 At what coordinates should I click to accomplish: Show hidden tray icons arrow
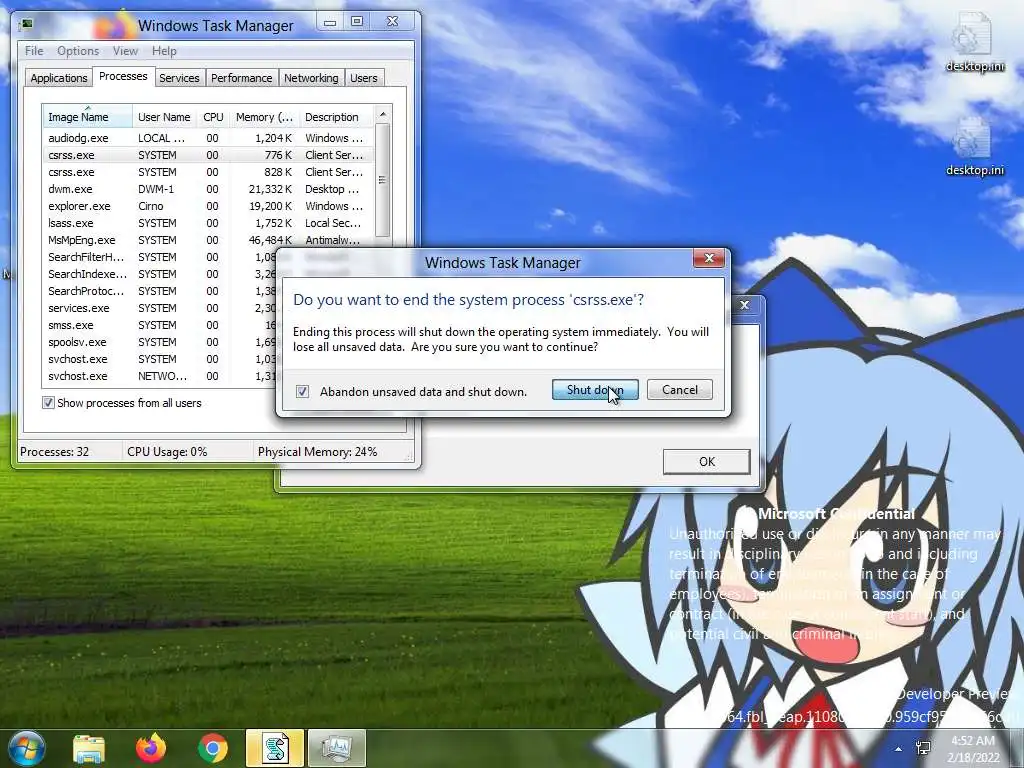coord(899,749)
